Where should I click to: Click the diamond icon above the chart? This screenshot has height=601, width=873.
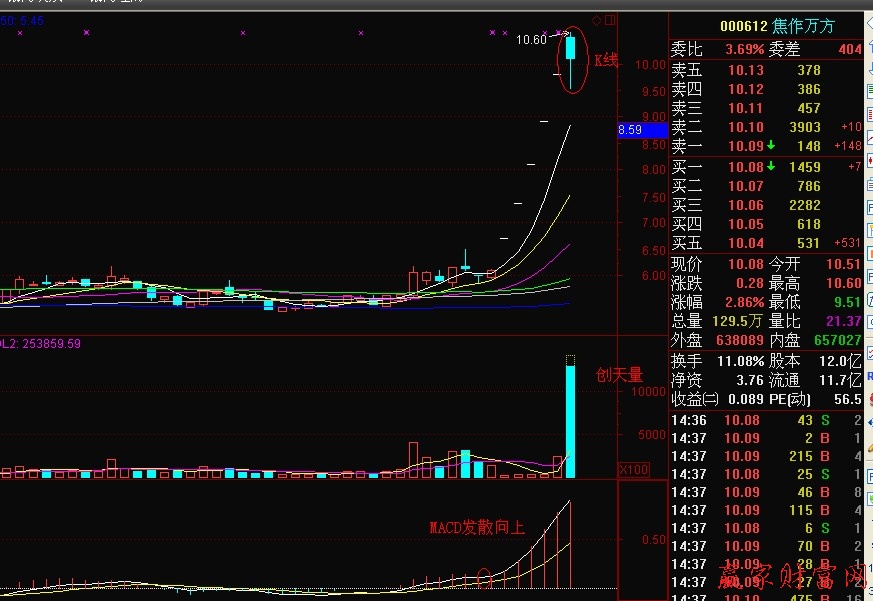(x=596, y=20)
